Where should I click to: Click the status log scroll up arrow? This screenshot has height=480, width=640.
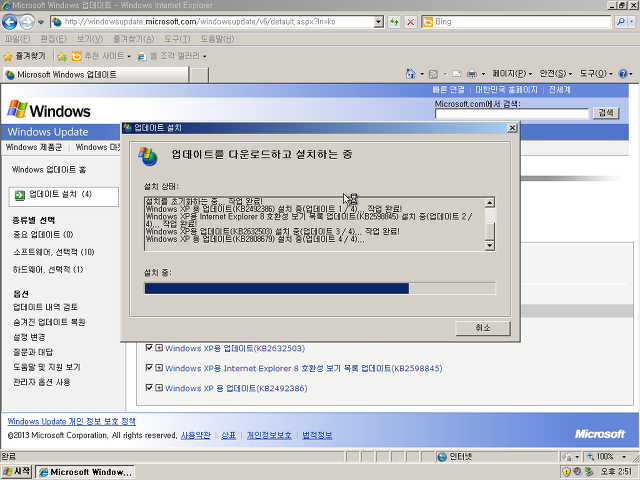point(490,202)
